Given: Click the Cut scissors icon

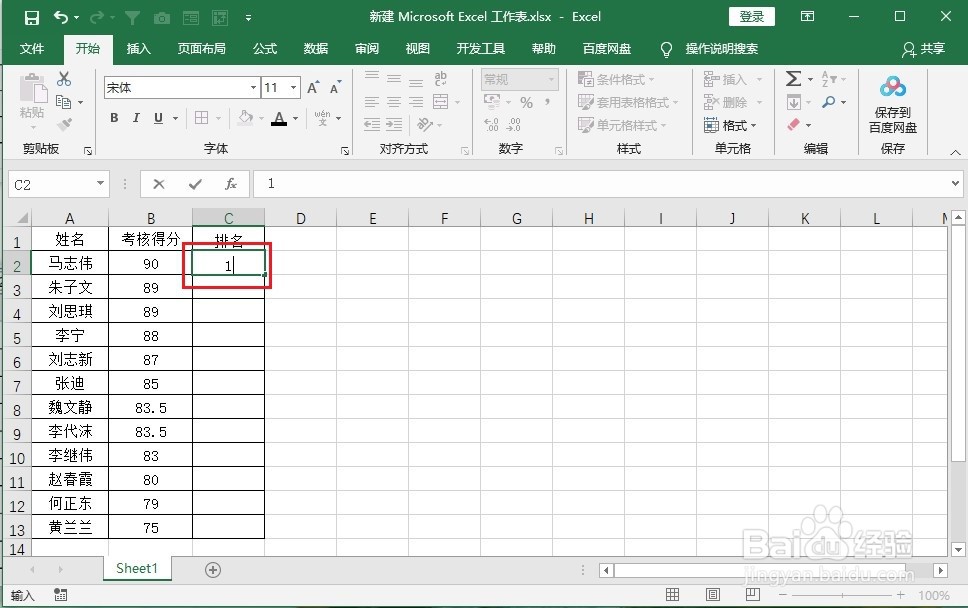Looking at the screenshot, I should coord(64,79).
